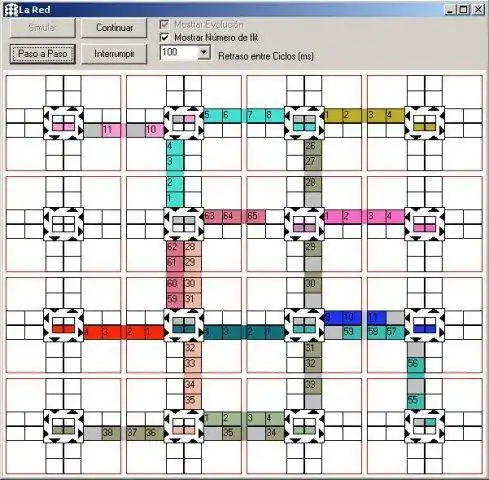Click the teal flit numbered 59
Screen dimensions: 489x480
tap(352, 332)
